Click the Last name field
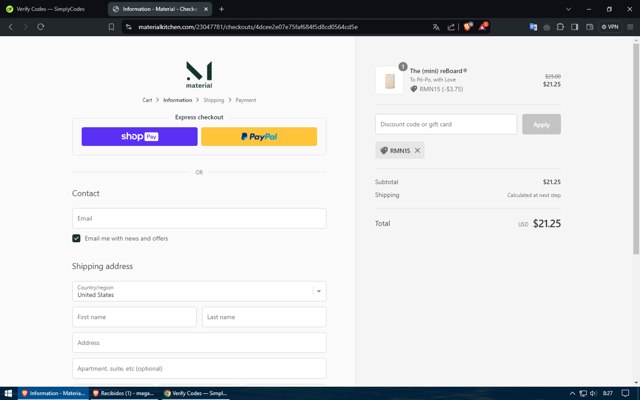640x400 pixels. pyautogui.click(x=264, y=317)
